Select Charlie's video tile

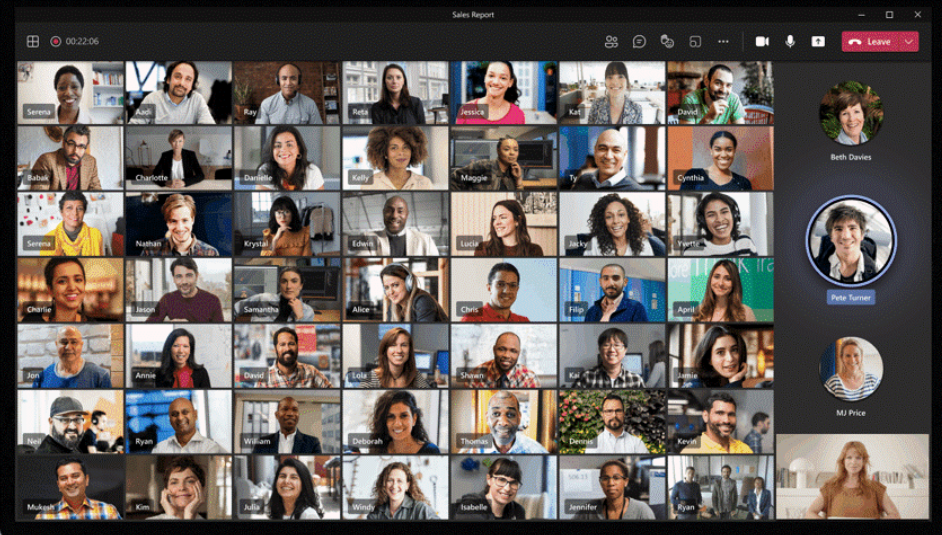pos(70,290)
